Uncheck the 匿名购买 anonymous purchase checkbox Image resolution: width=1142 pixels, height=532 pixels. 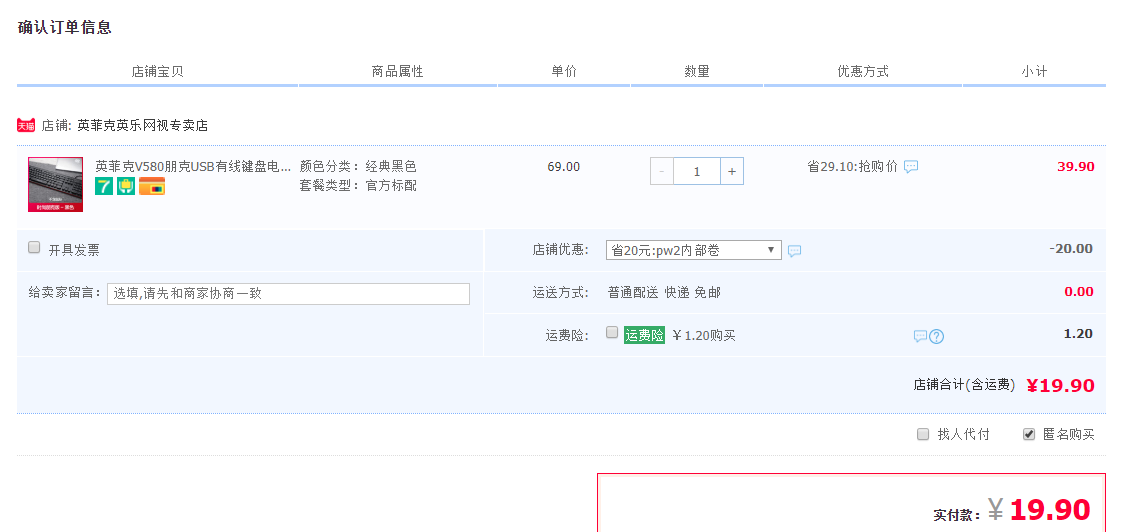point(1029,434)
